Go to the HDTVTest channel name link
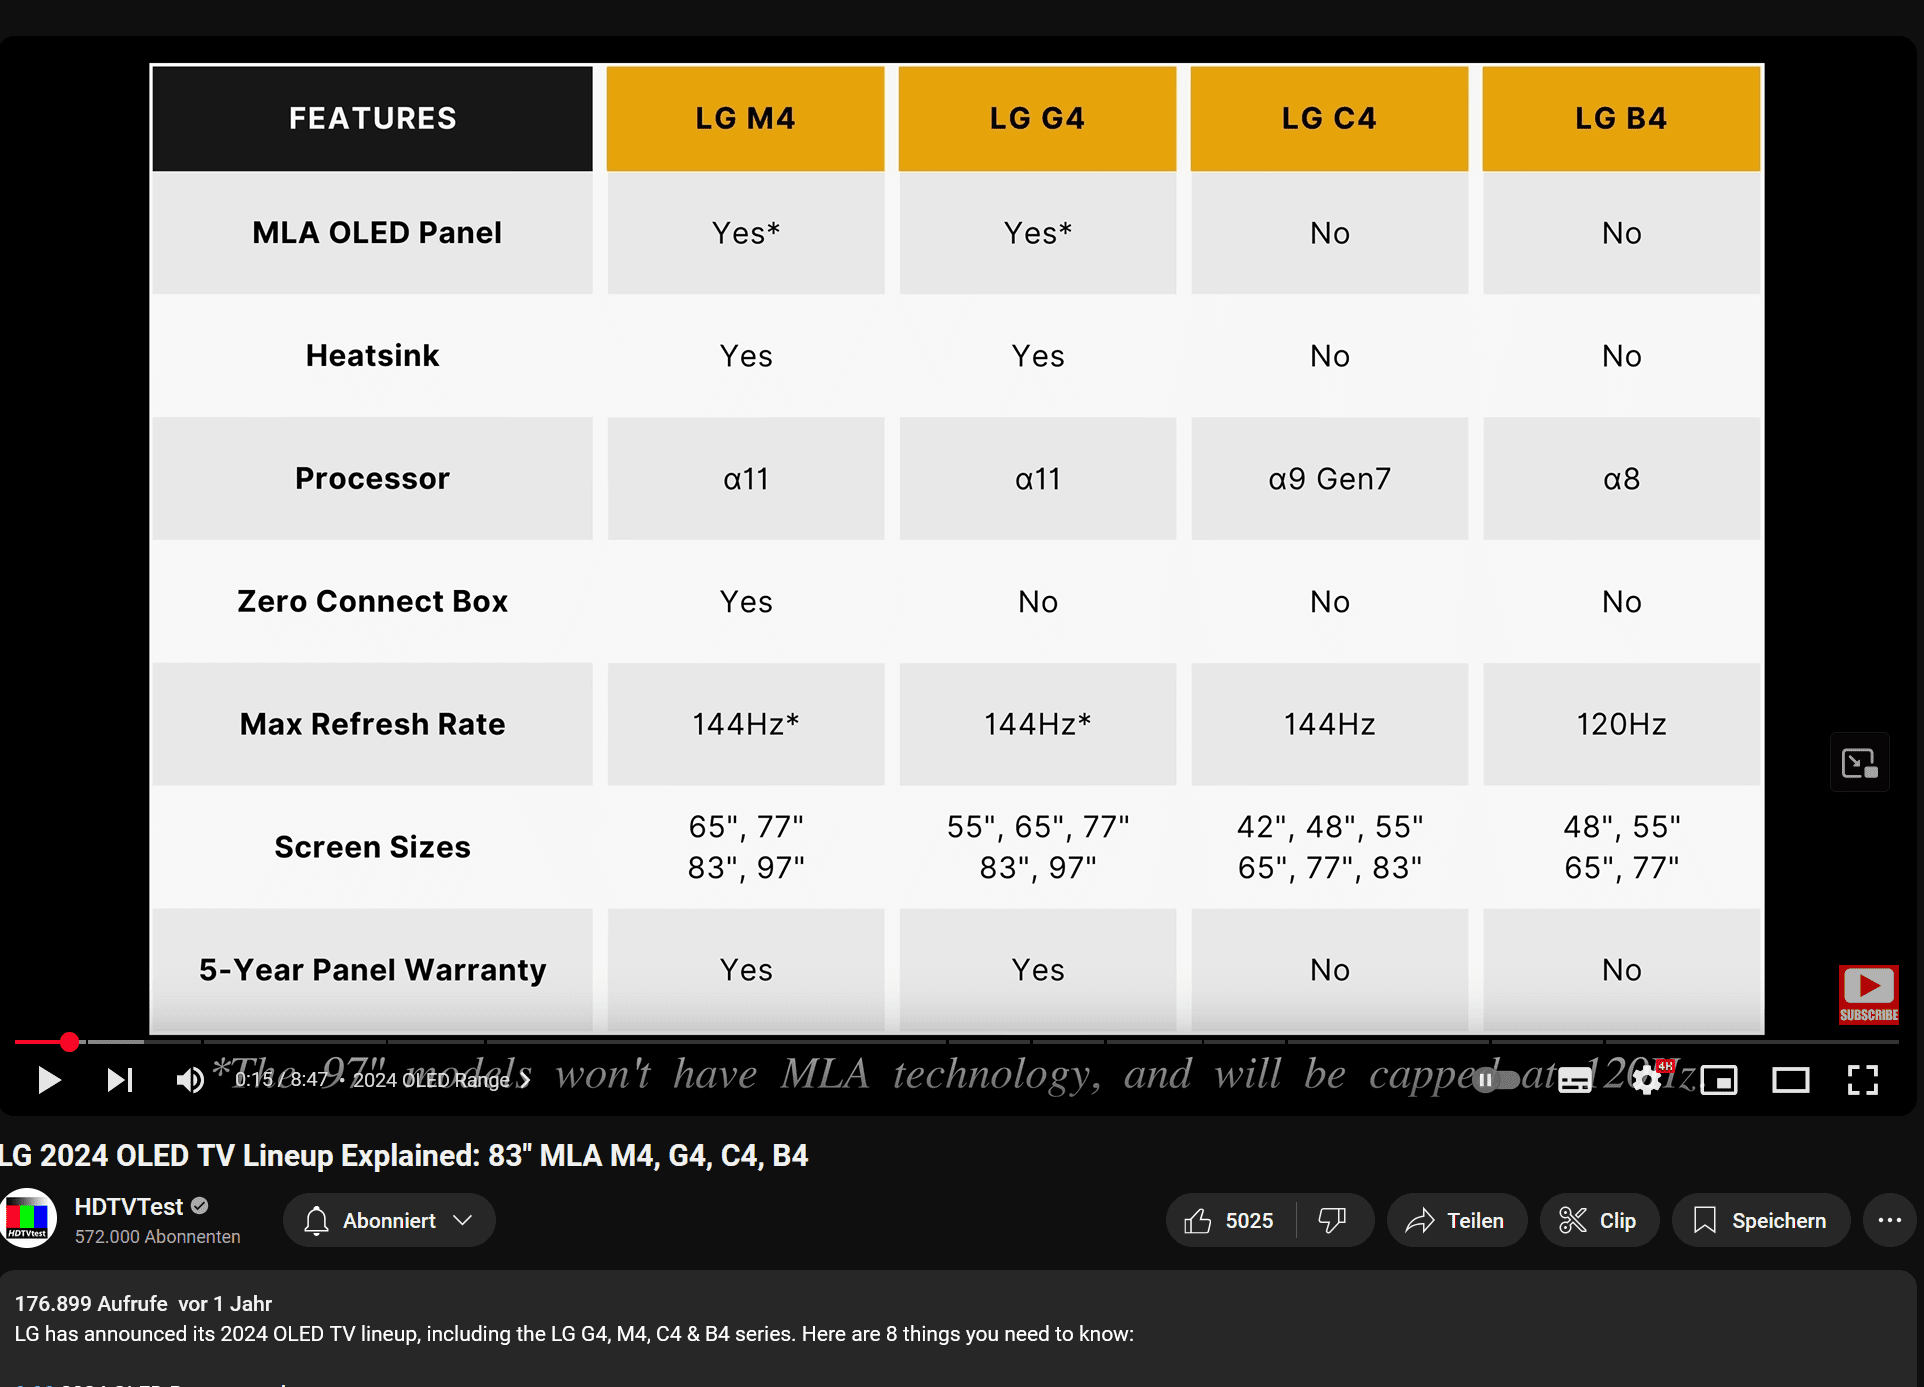Image resolution: width=1924 pixels, height=1387 pixels. (x=129, y=1207)
